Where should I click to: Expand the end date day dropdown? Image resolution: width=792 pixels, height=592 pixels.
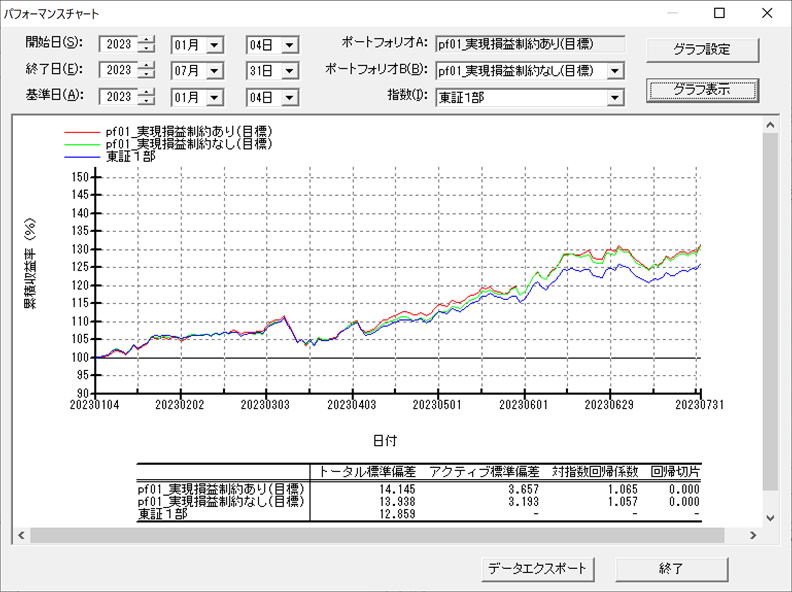pyautogui.click(x=289, y=71)
